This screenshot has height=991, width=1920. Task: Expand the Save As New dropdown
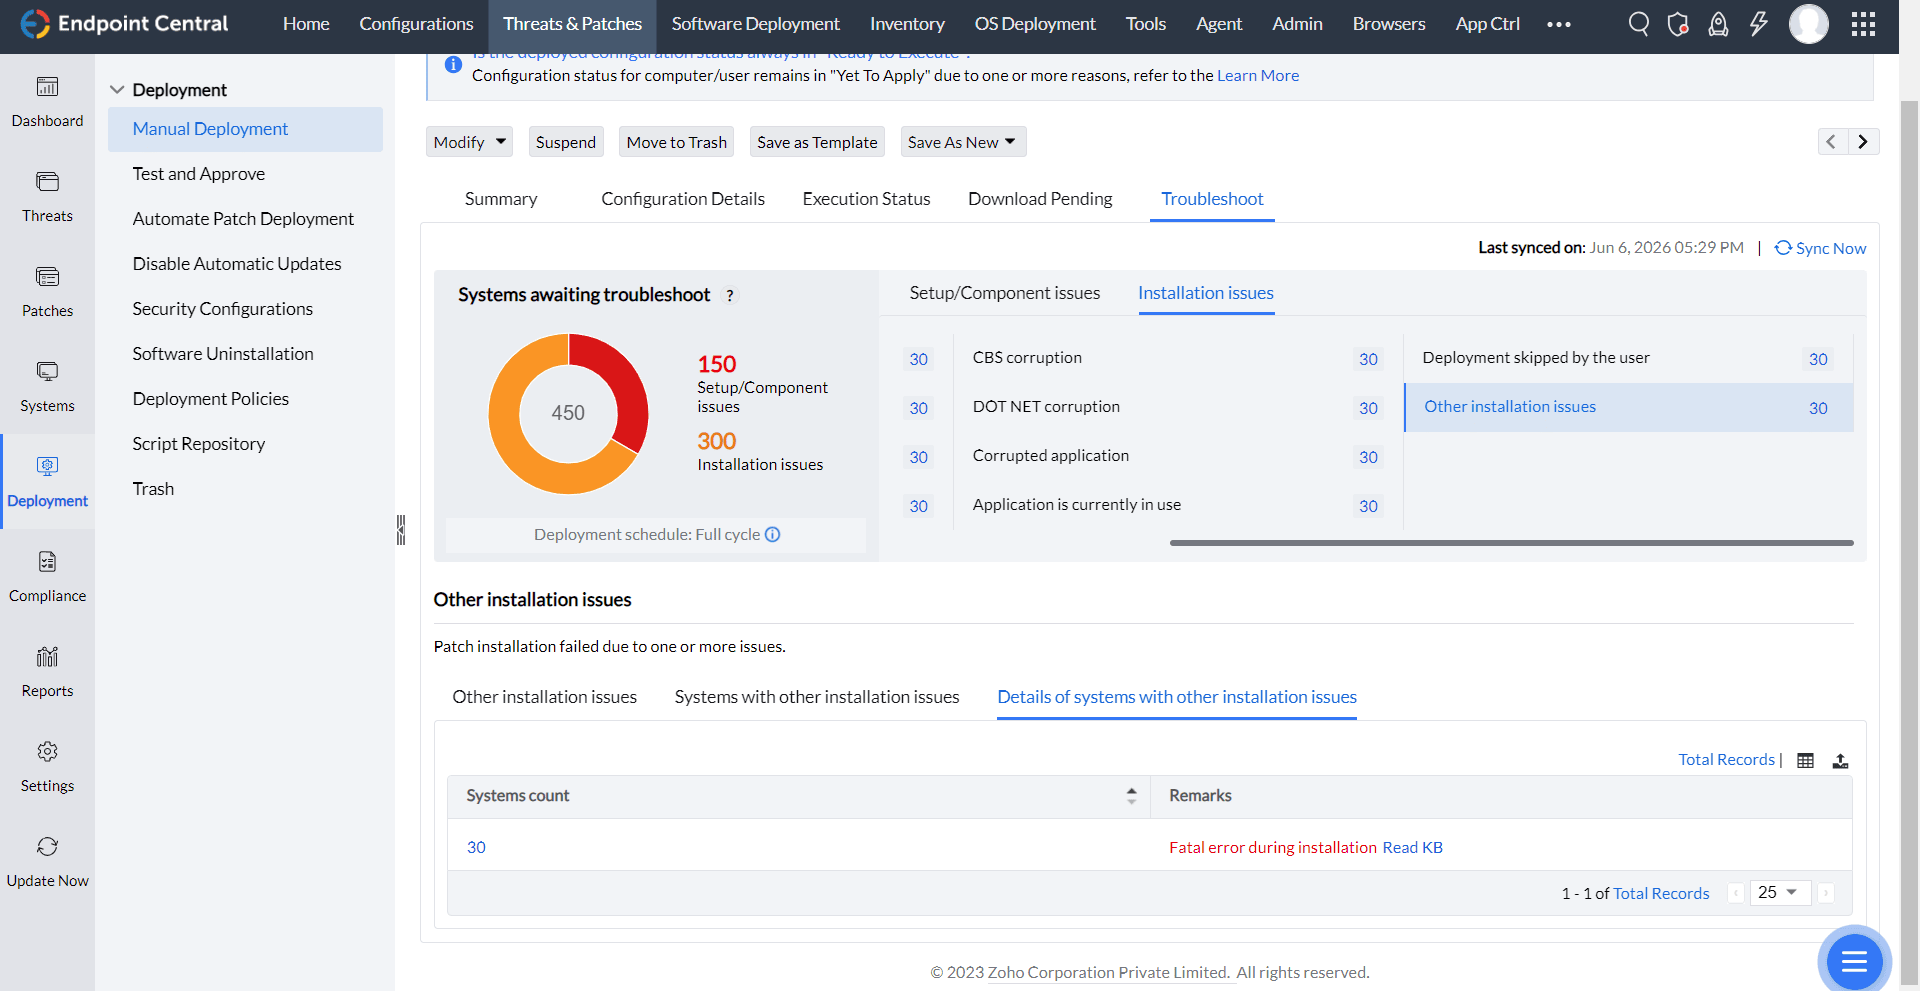962,142
